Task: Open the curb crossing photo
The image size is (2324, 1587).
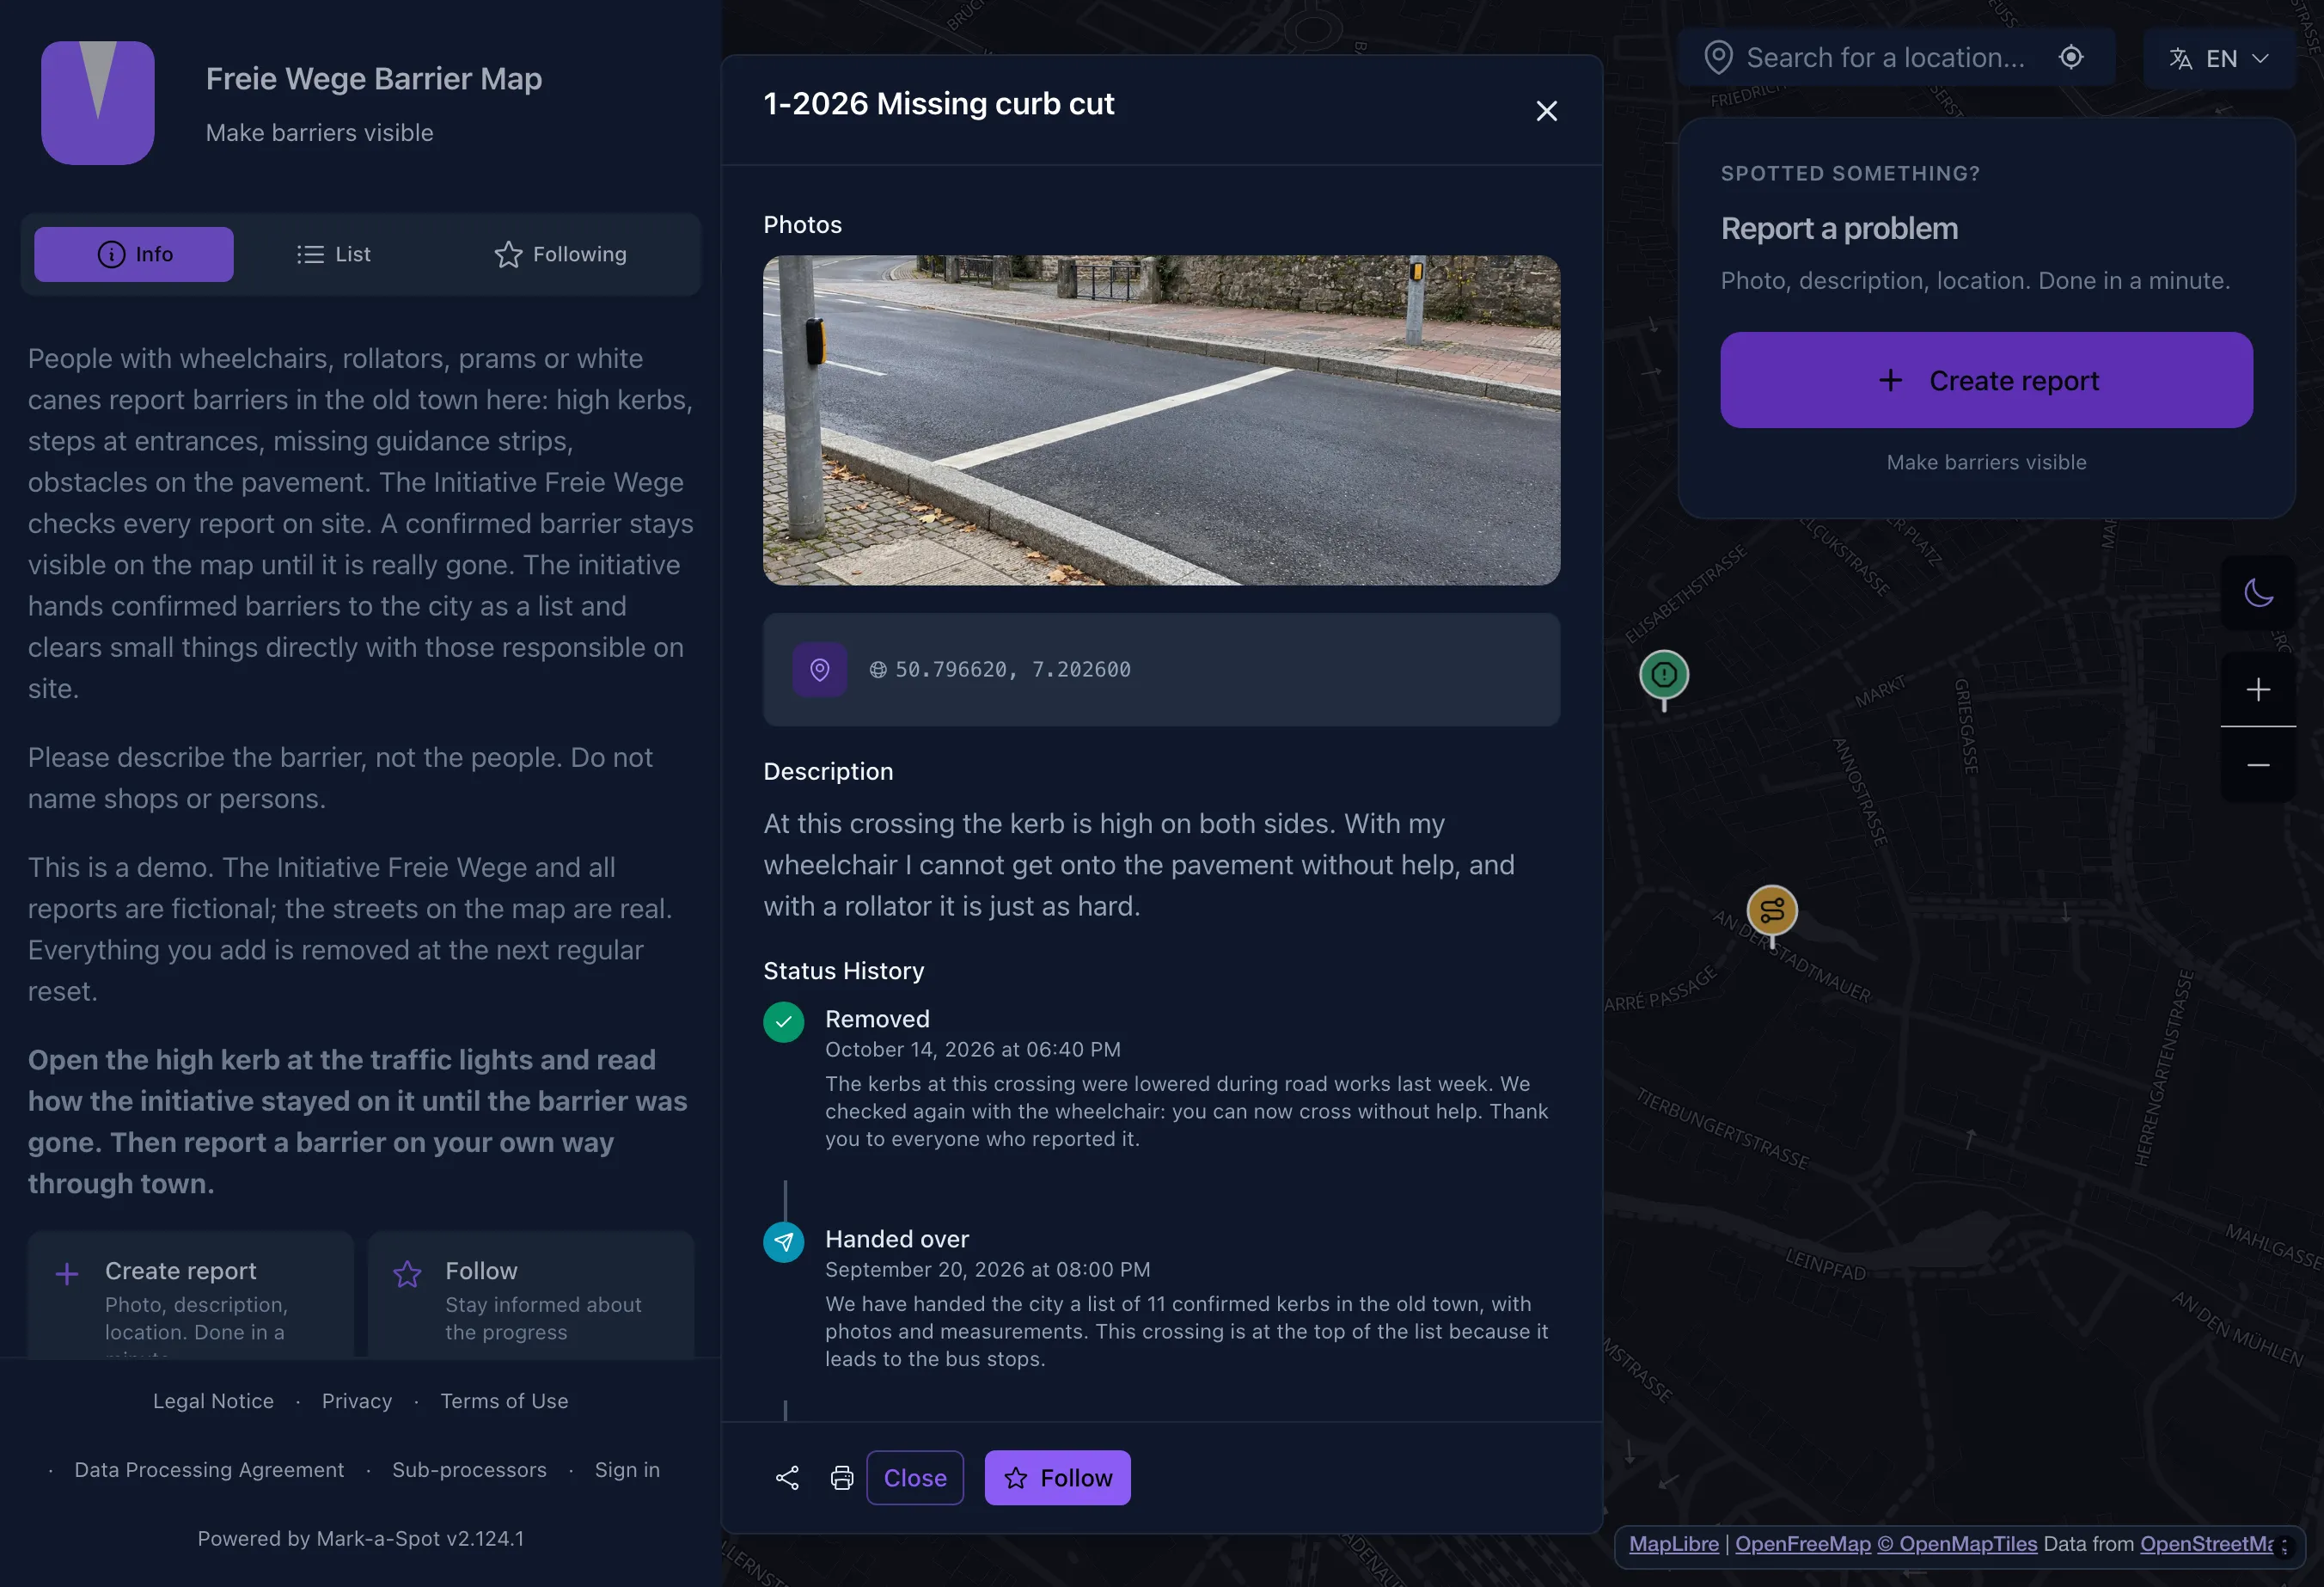Action: click(1161, 420)
